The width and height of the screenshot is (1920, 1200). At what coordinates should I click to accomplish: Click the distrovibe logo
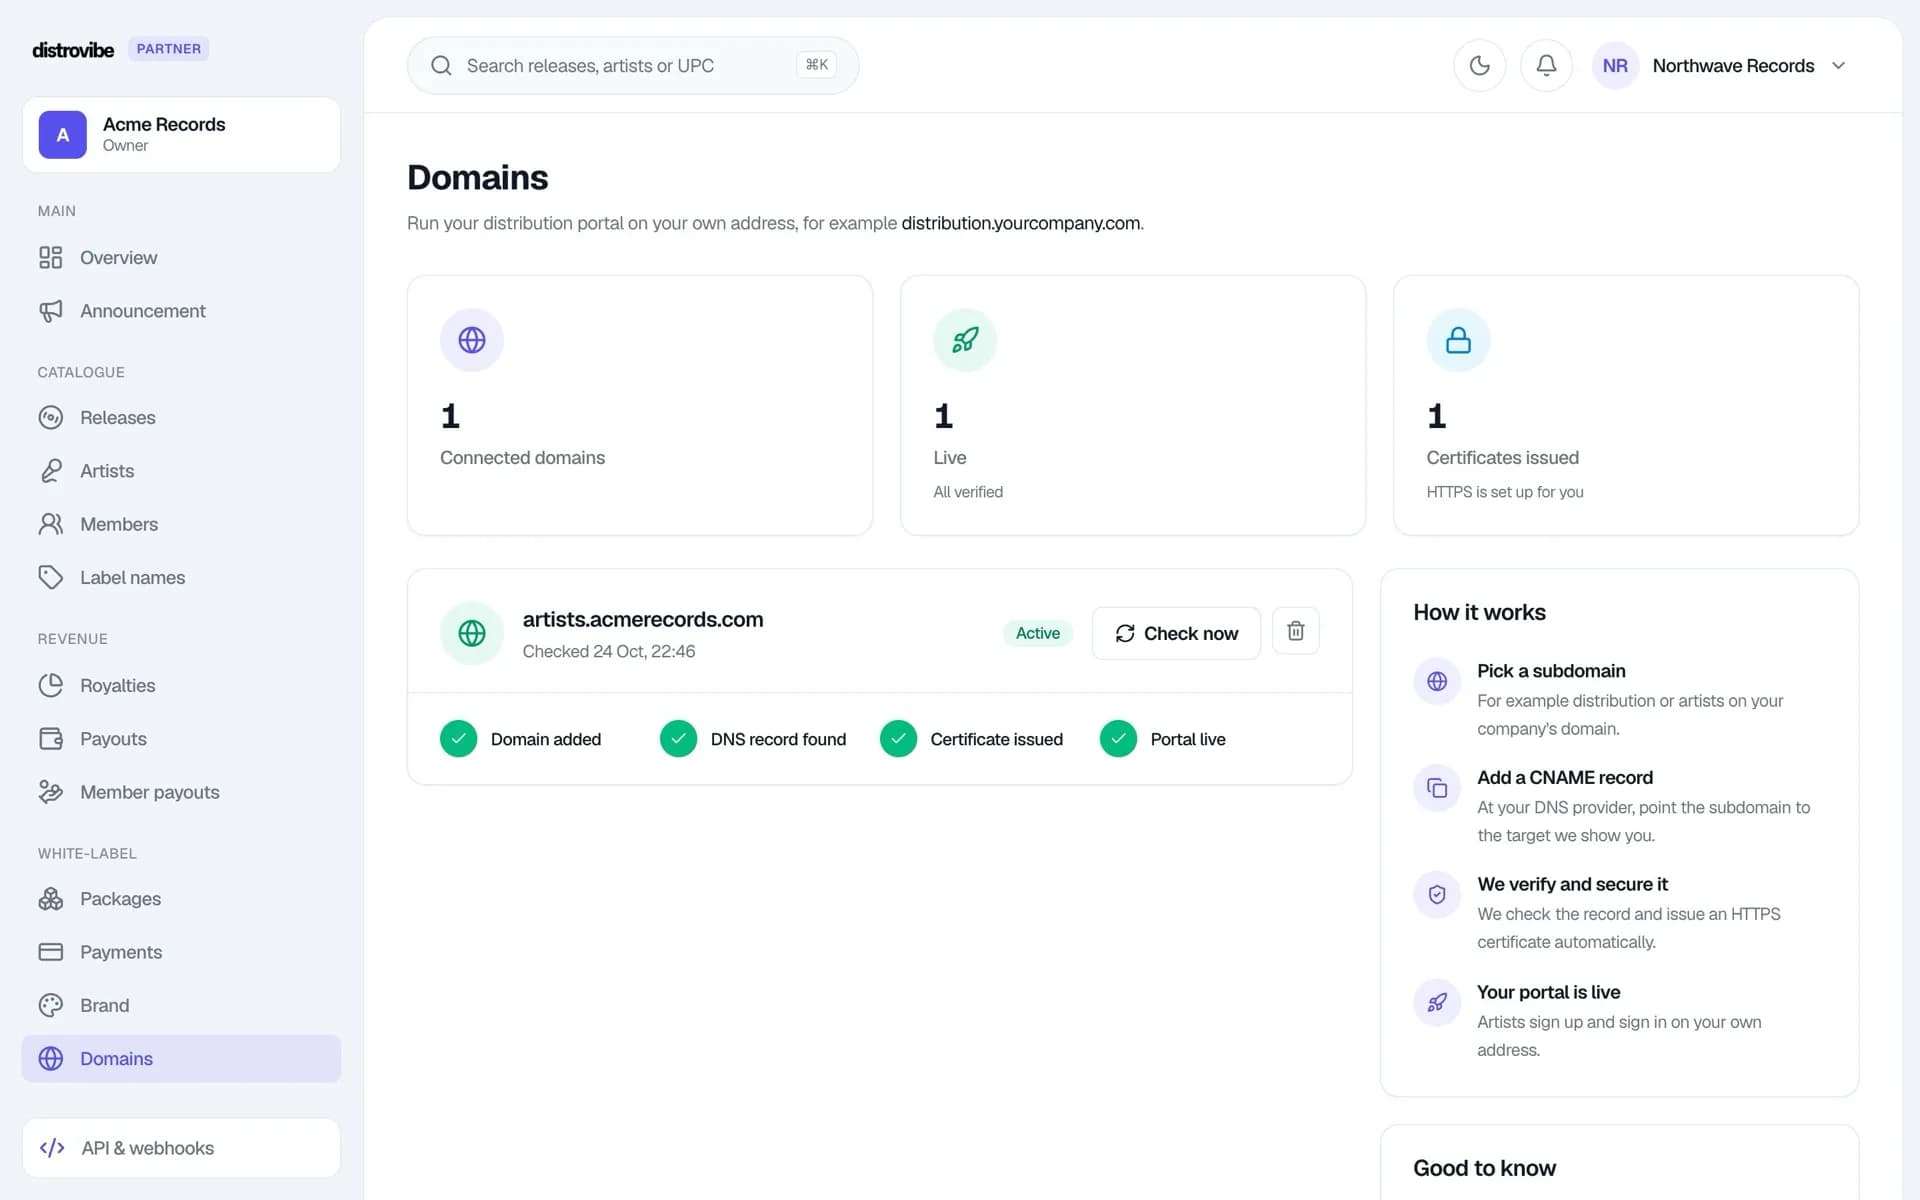click(73, 49)
